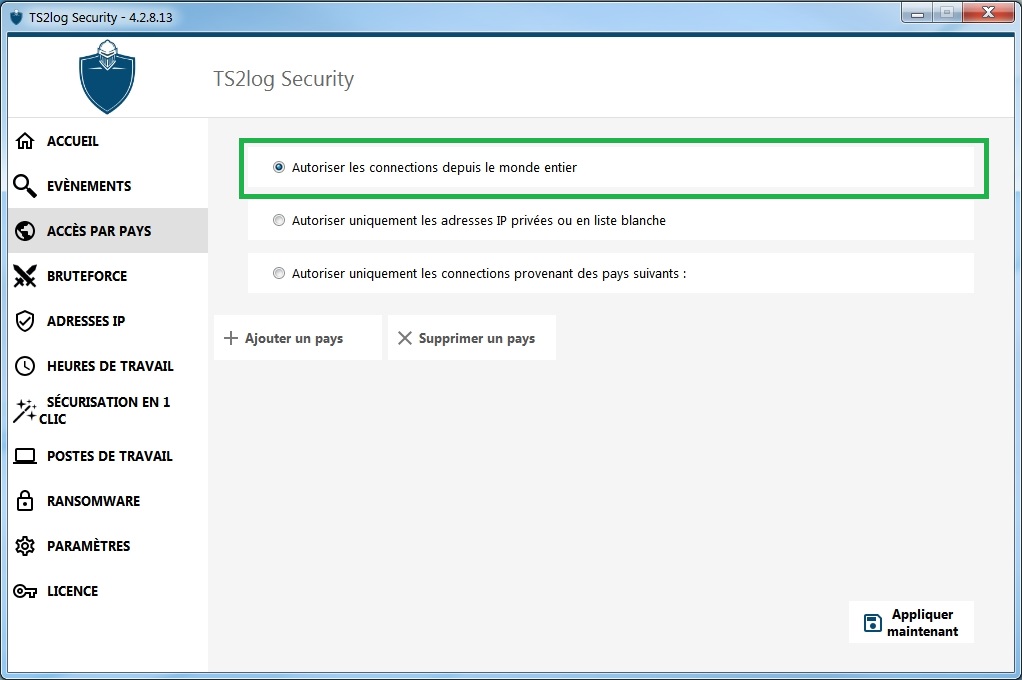Click the padlock Ransomware icon
The width and height of the screenshot is (1022, 680).
25,501
